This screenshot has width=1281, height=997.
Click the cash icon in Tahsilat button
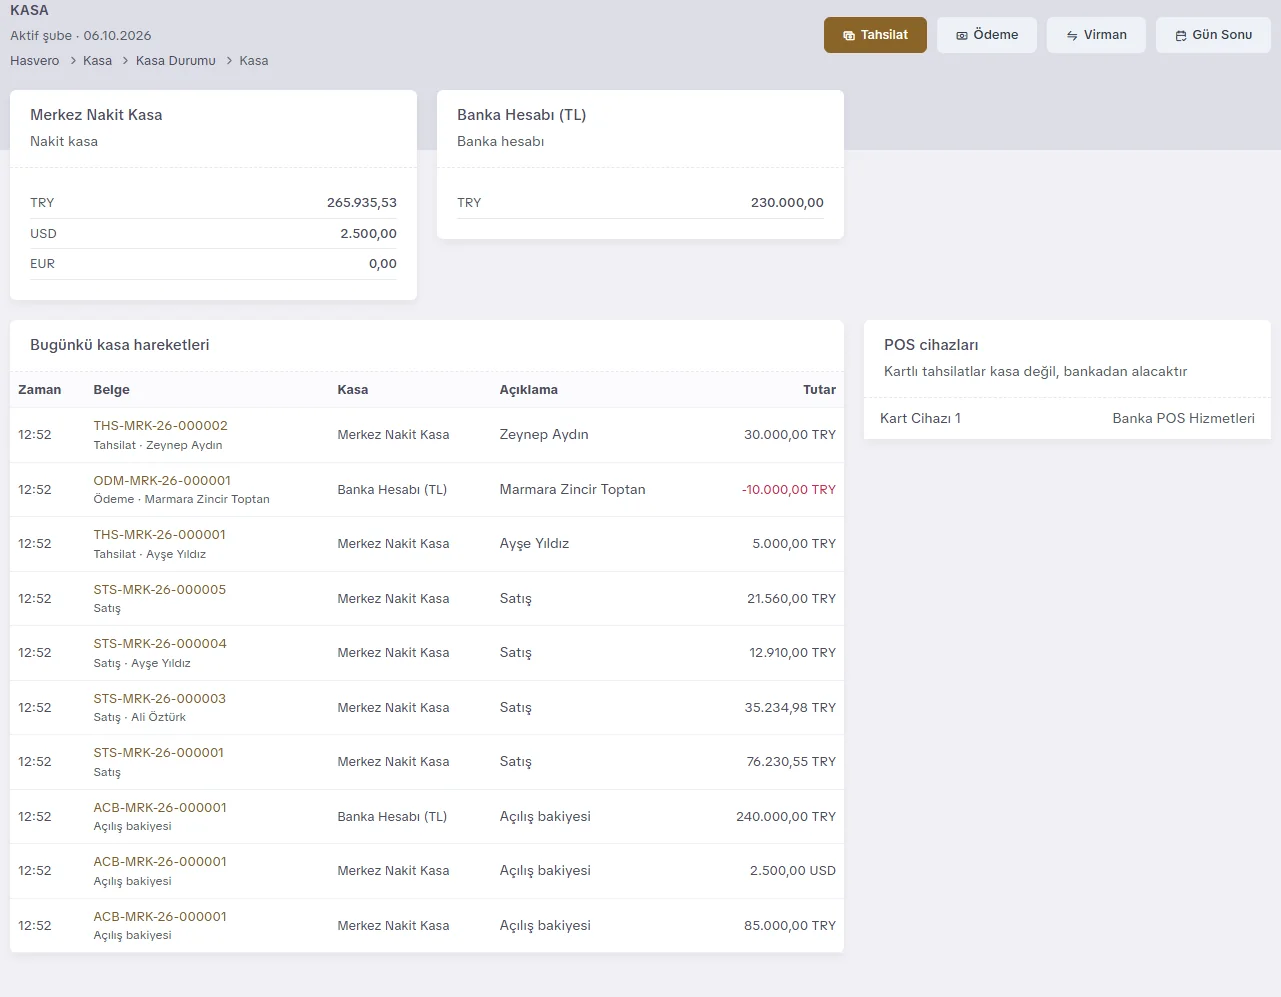[x=849, y=35]
